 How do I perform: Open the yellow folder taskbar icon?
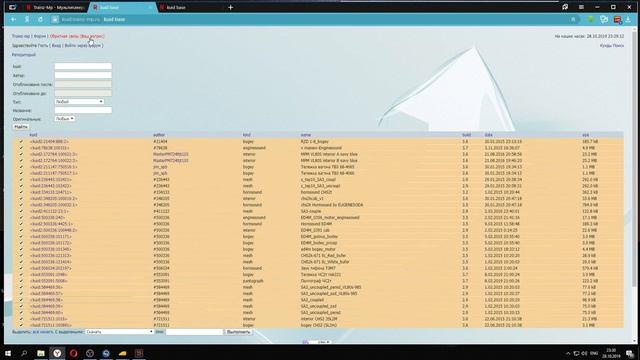122,353
